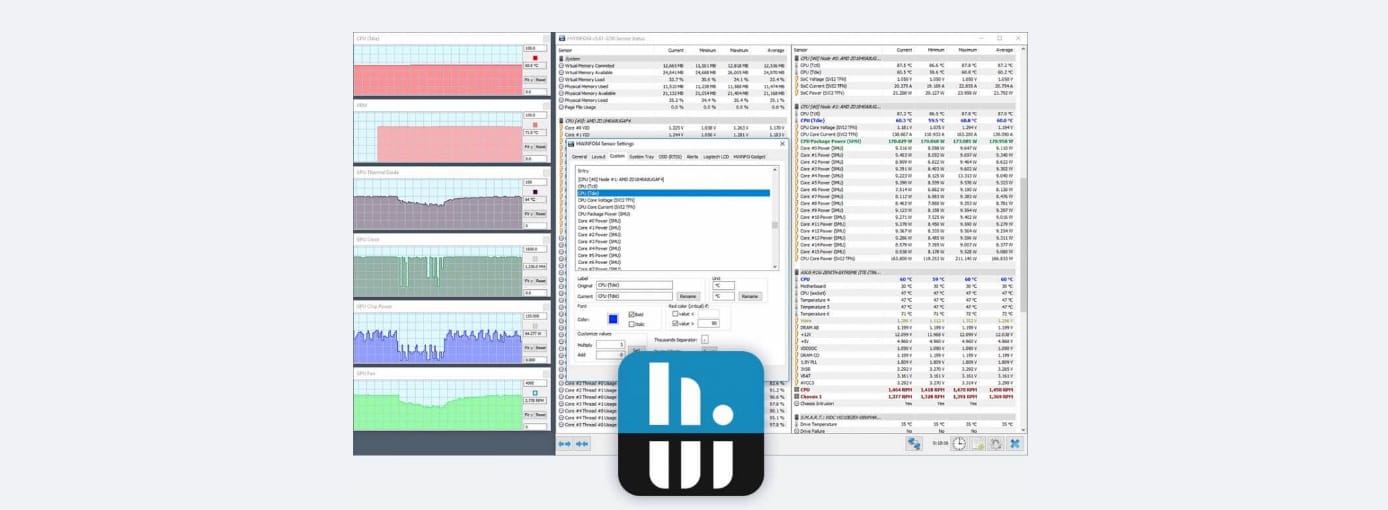Open the General tab in Sensor Settings
The width and height of the screenshot is (1388, 510).
pyautogui.click(x=579, y=157)
